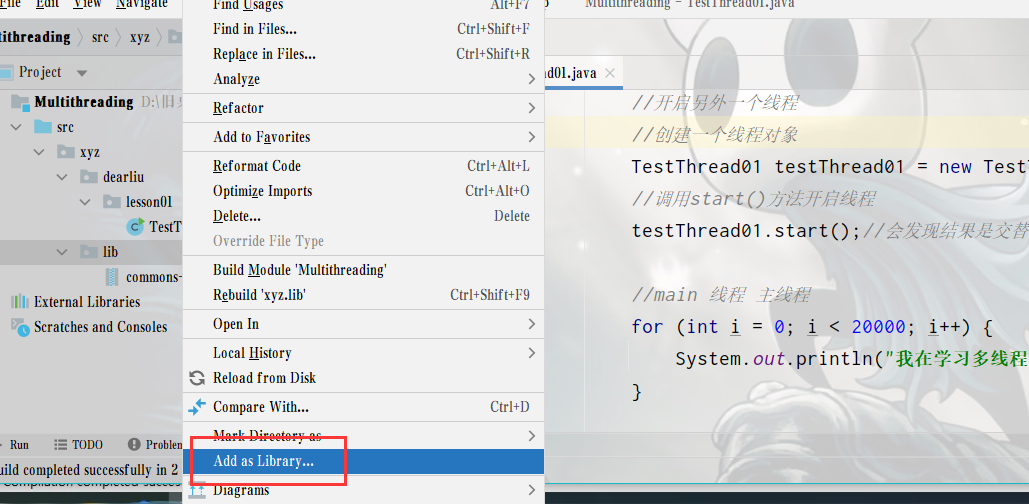This screenshot has height=504, width=1029.
Task: Close the TestThread01.java editor tab
Action: 610,73
